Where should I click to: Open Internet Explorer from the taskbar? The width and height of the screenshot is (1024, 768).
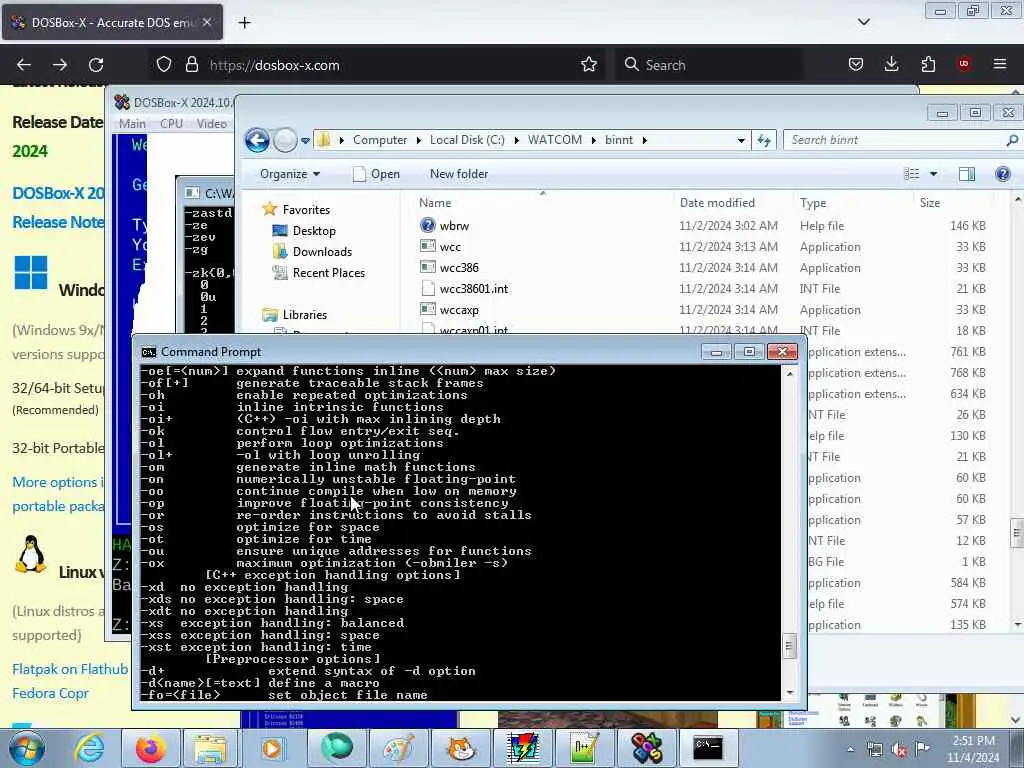[89, 748]
